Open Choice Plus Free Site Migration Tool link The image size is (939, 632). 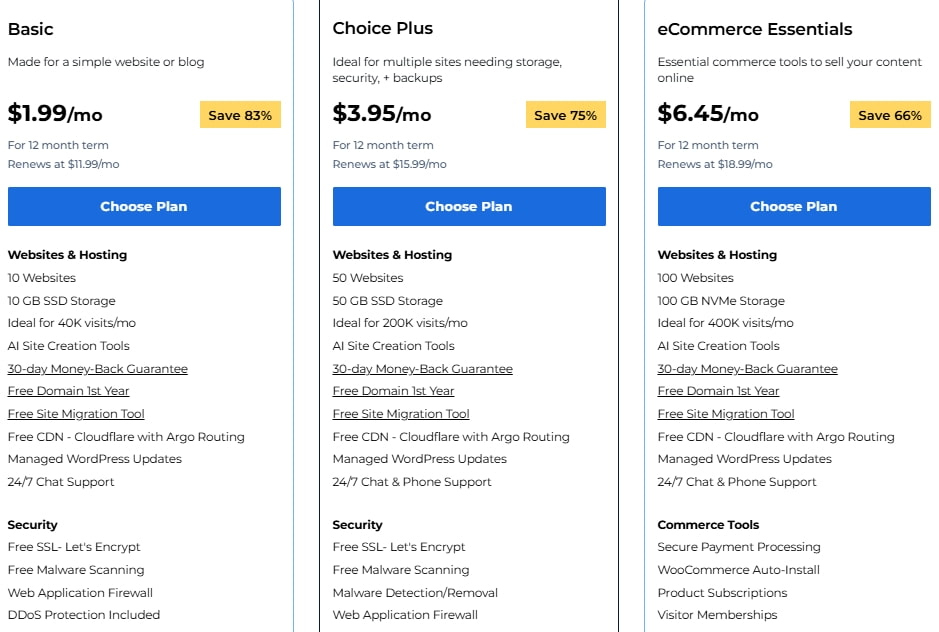pos(401,414)
